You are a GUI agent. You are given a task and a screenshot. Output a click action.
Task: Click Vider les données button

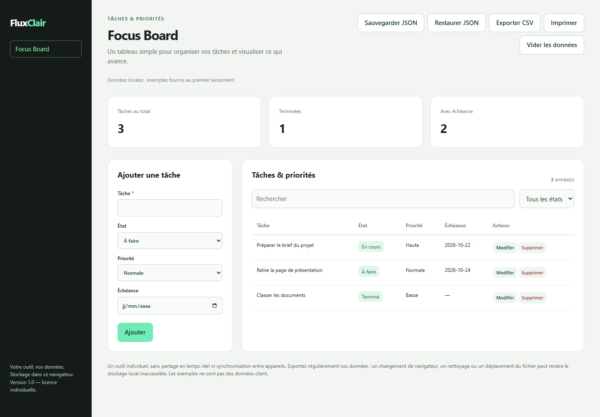(x=552, y=45)
